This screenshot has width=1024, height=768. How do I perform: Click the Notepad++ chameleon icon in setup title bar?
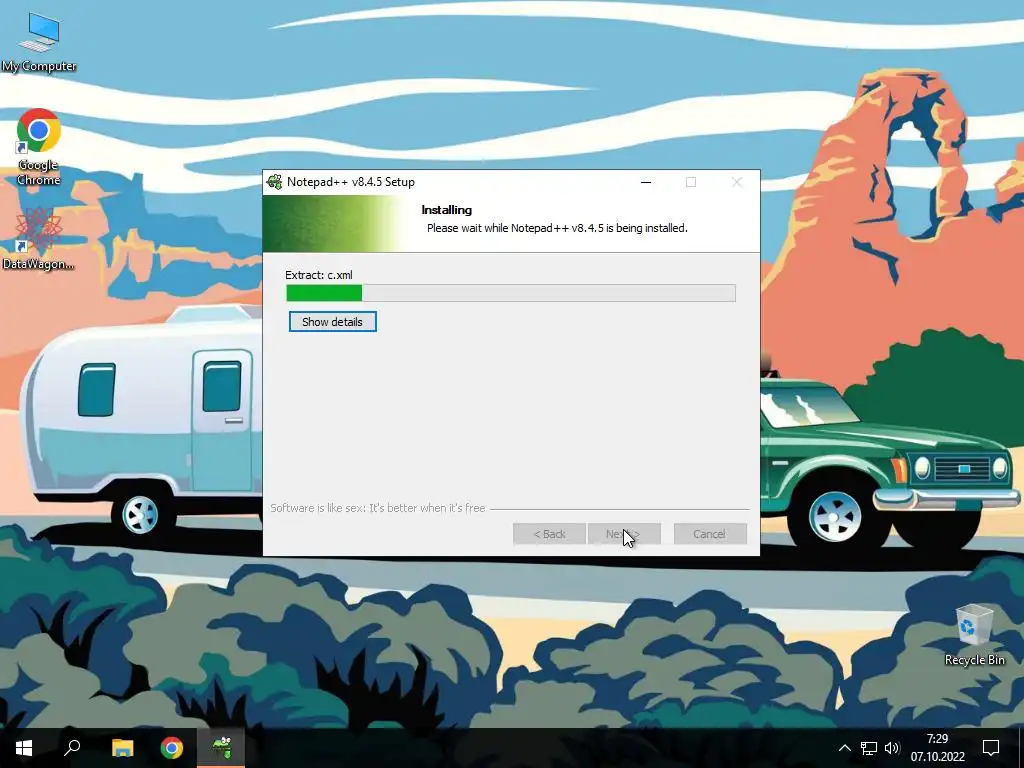click(x=275, y=182)
